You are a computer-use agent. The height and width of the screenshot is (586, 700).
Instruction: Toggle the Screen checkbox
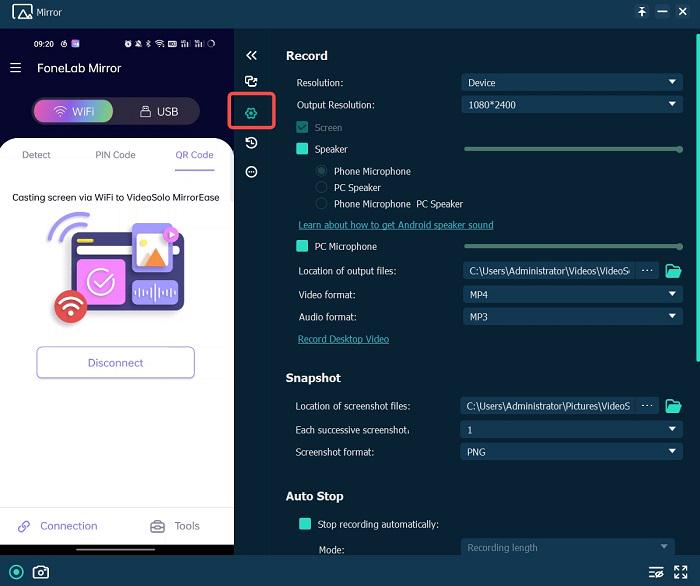(x=302, y=127)
